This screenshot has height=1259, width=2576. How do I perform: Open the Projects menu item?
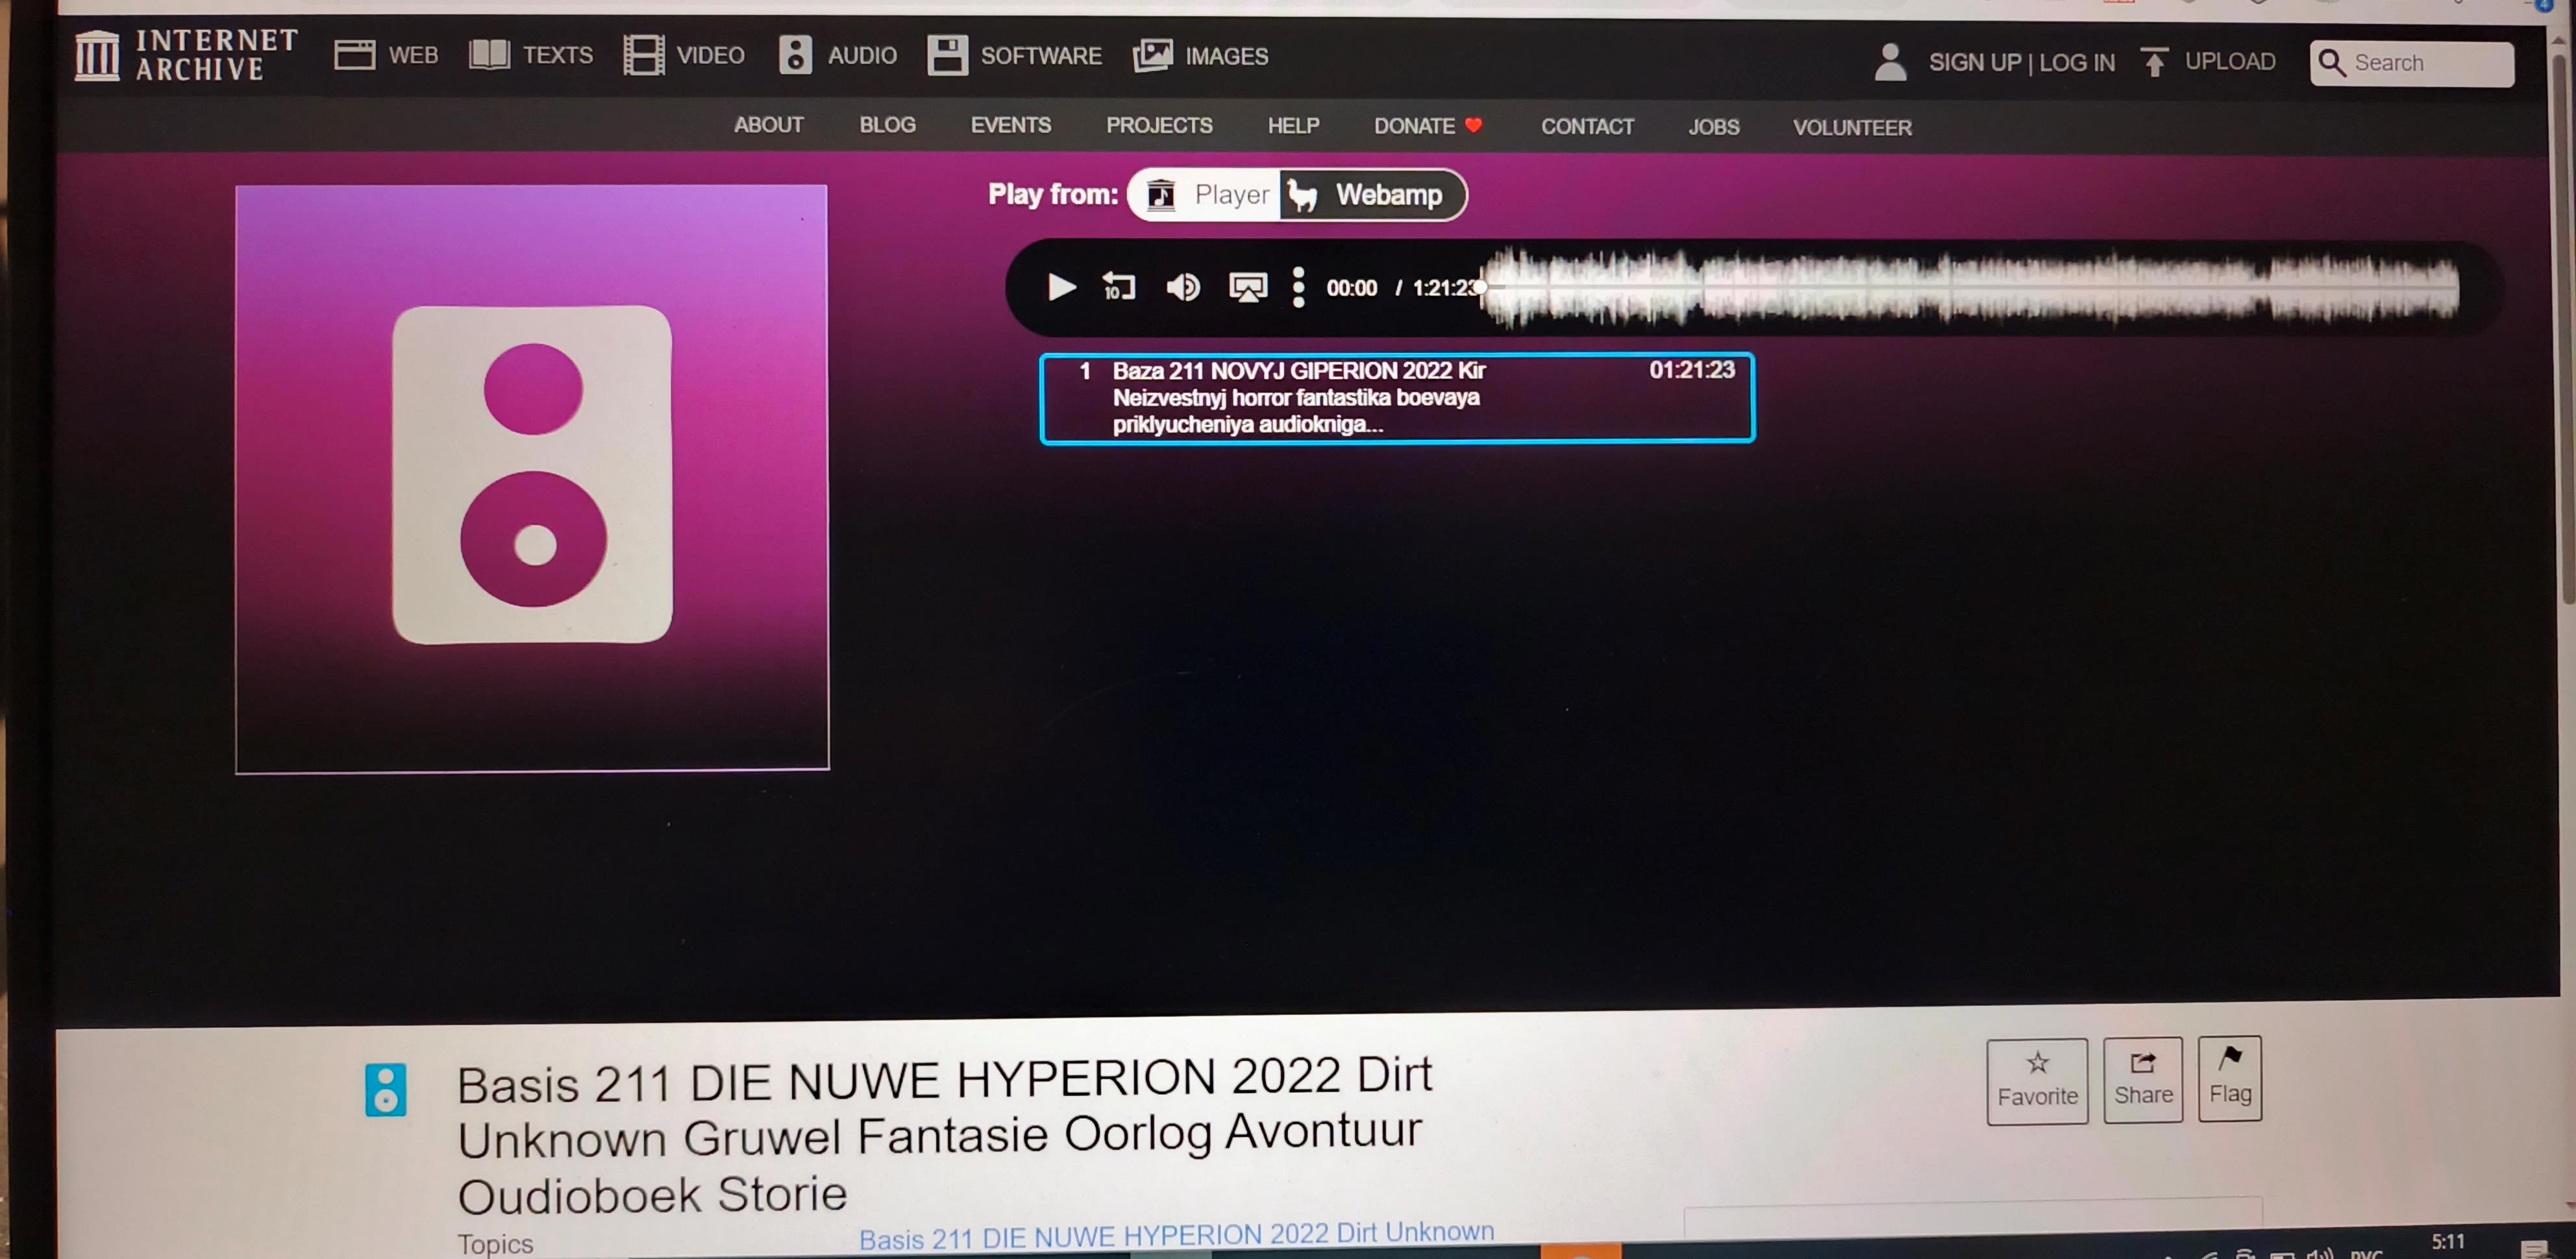coord(1159,126)
